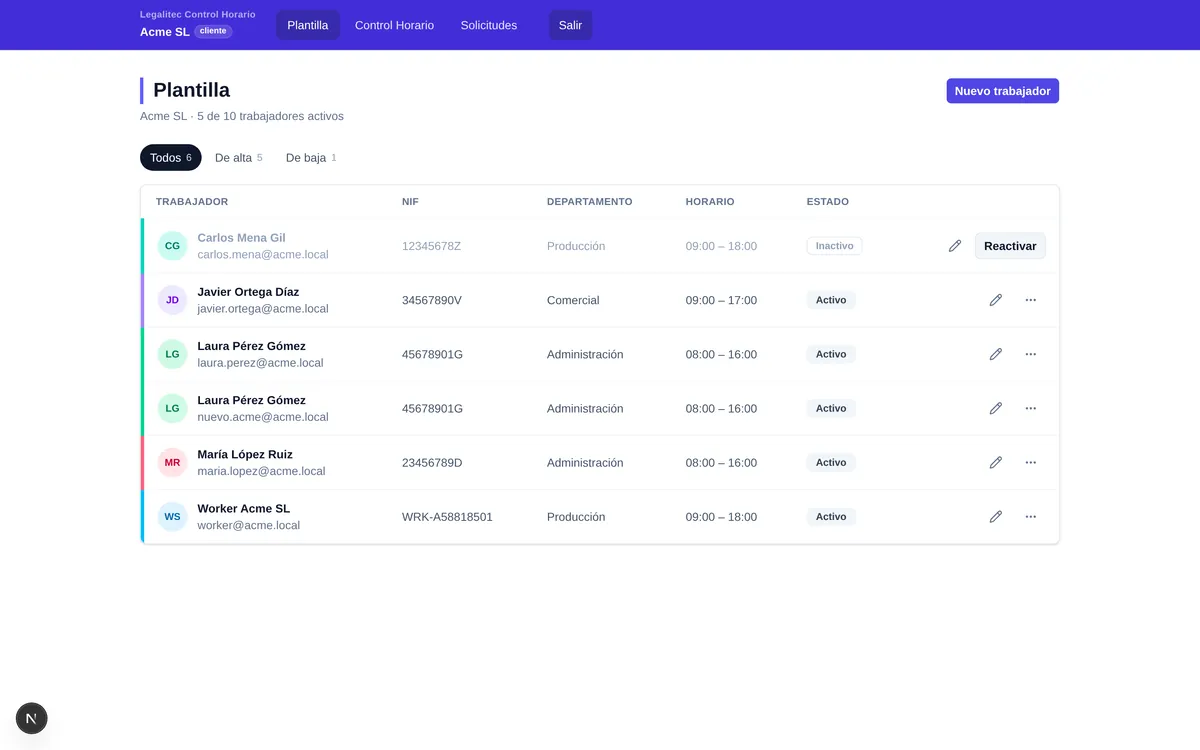Open the Control Horario section

point(394,25)
